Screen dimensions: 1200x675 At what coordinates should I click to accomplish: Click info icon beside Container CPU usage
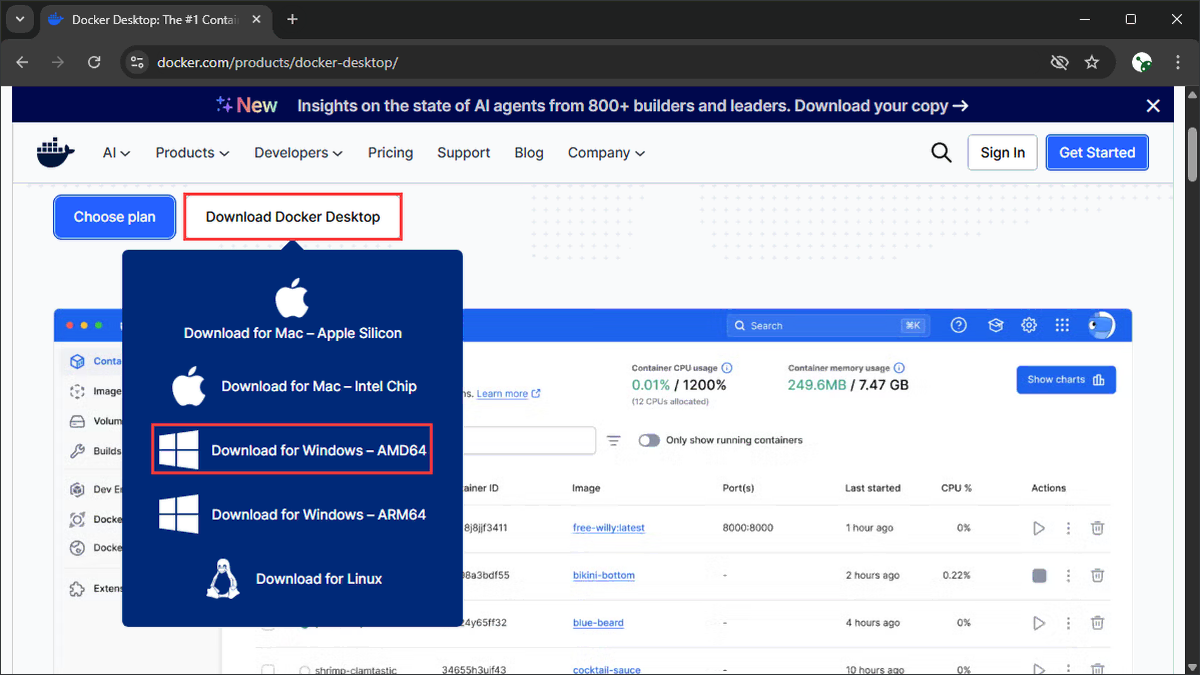727,368
